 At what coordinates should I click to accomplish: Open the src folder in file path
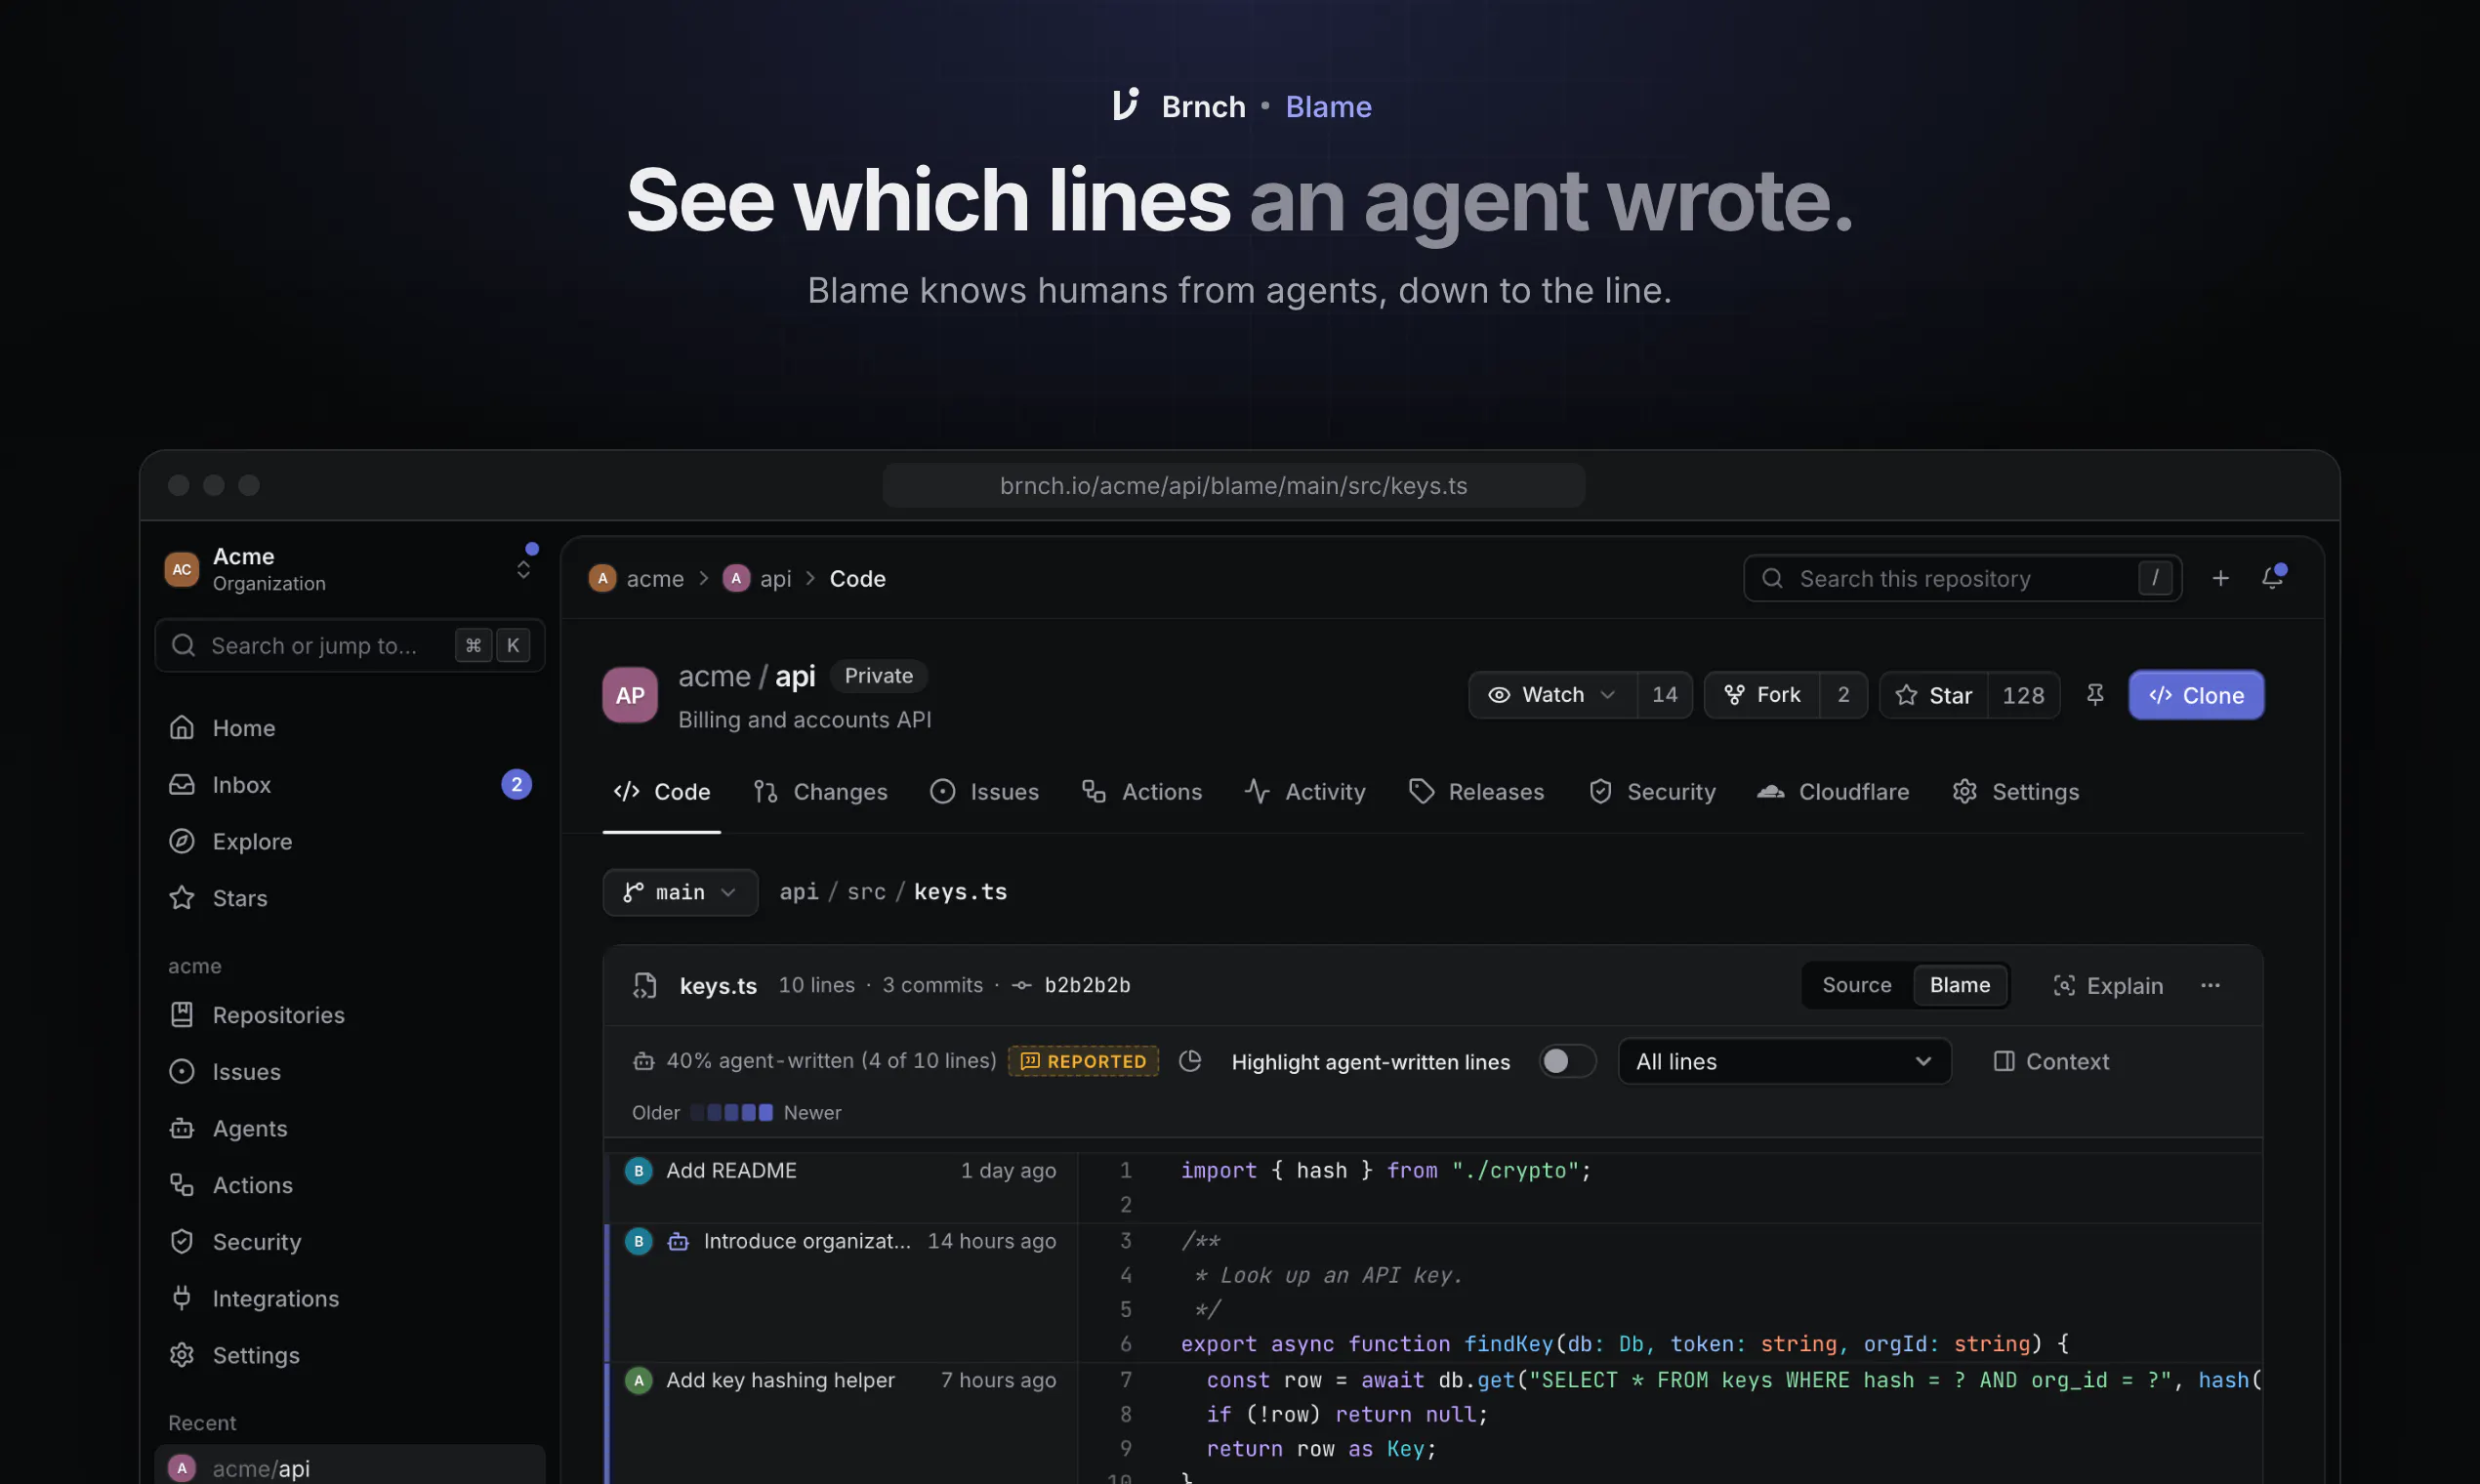tap(866, 891)
